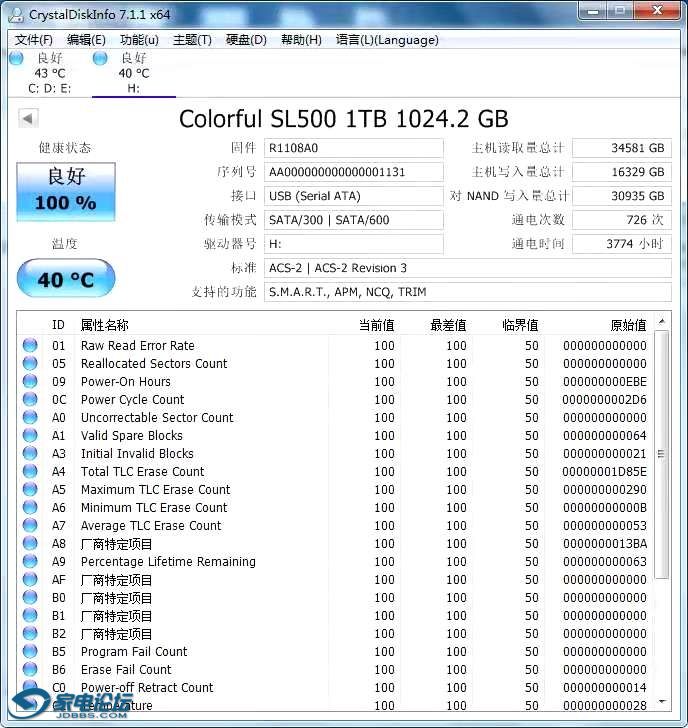Click the status icon for Uncorrectable Sector Count
The height and width of the screenshot is (728, 688).
[x=30, y=417]
